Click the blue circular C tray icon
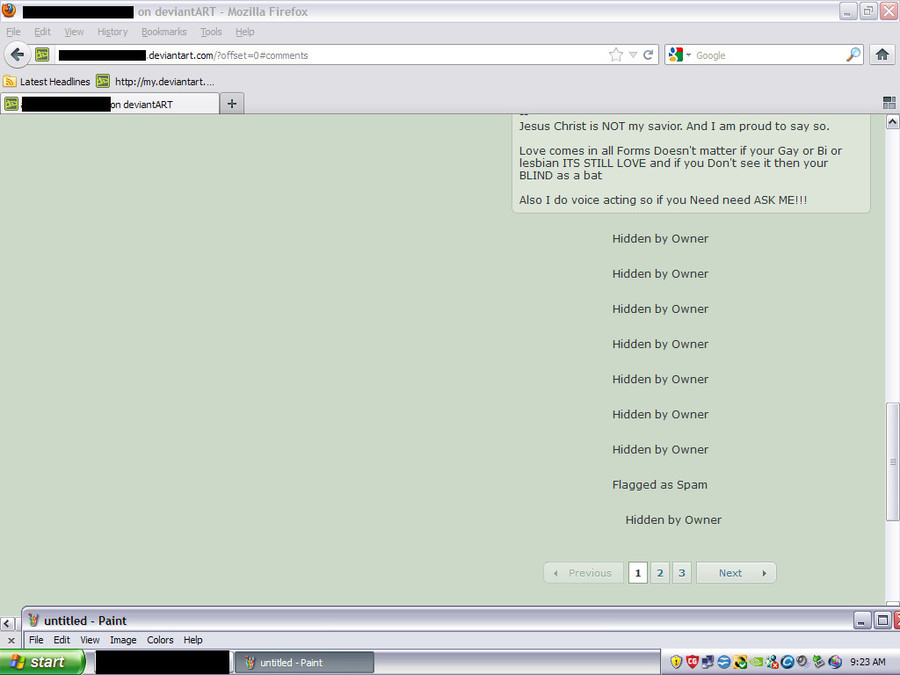 click(788, 662)
